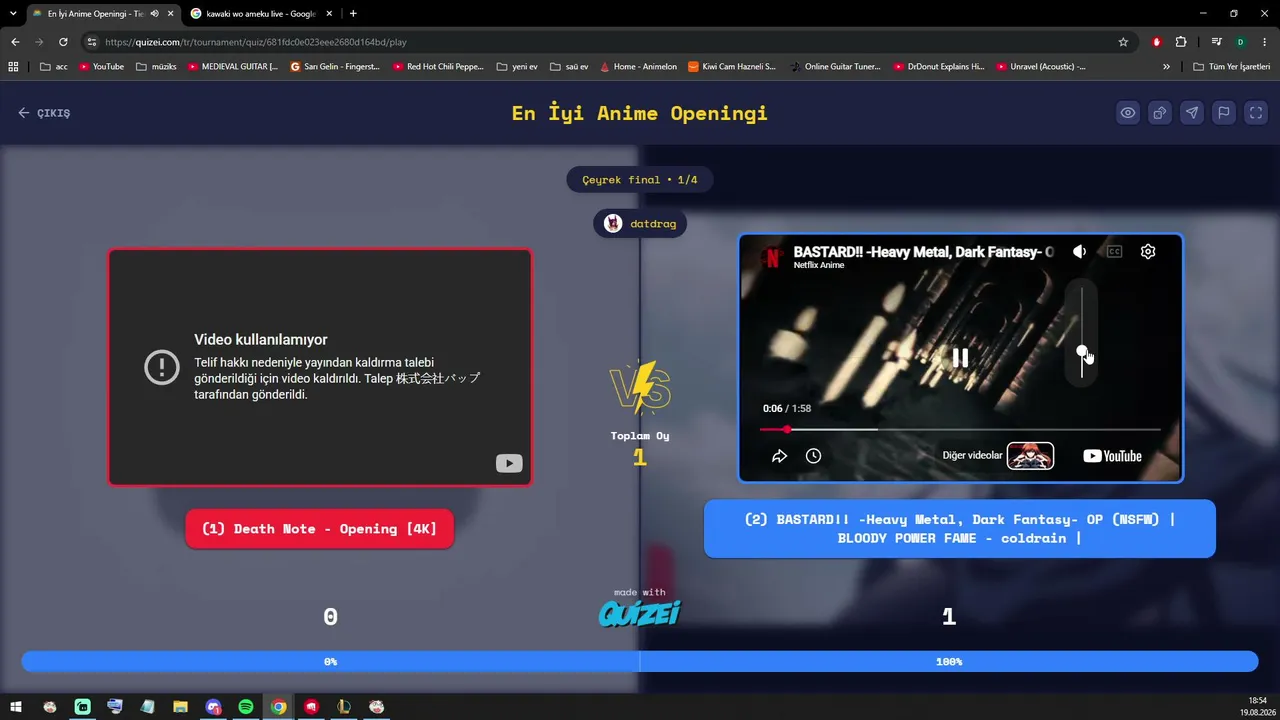Open the Home - Animelon bookmark
1280x720 pixels.
coord(638,67)
